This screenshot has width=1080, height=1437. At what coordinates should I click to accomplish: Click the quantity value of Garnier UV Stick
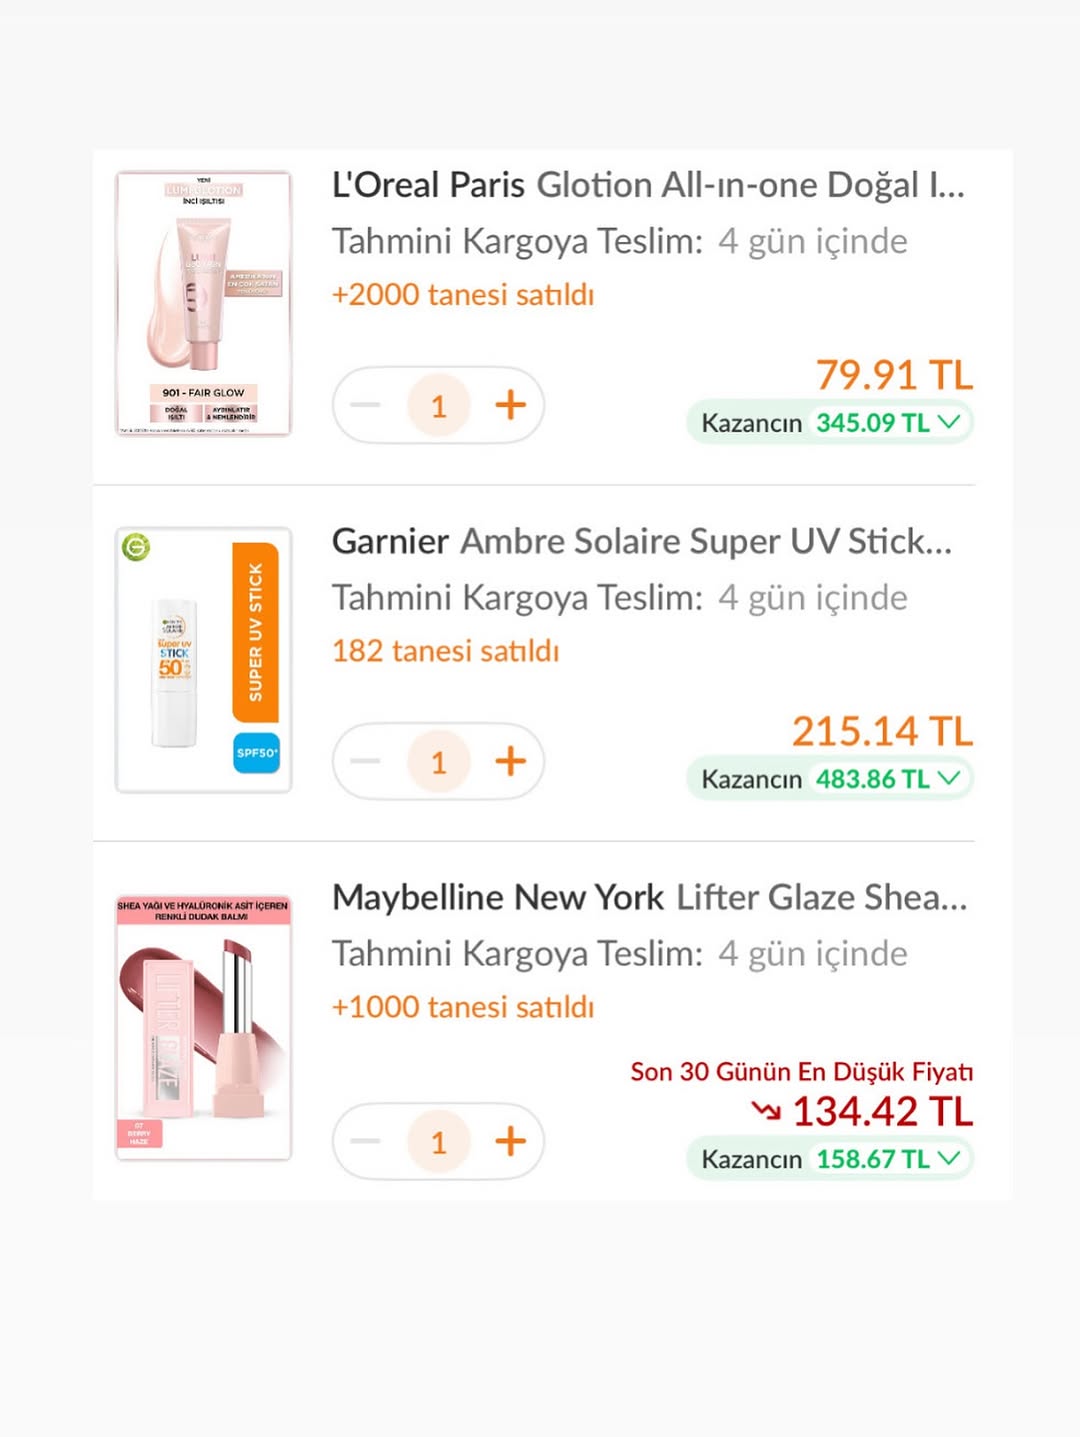click(438, 761)
